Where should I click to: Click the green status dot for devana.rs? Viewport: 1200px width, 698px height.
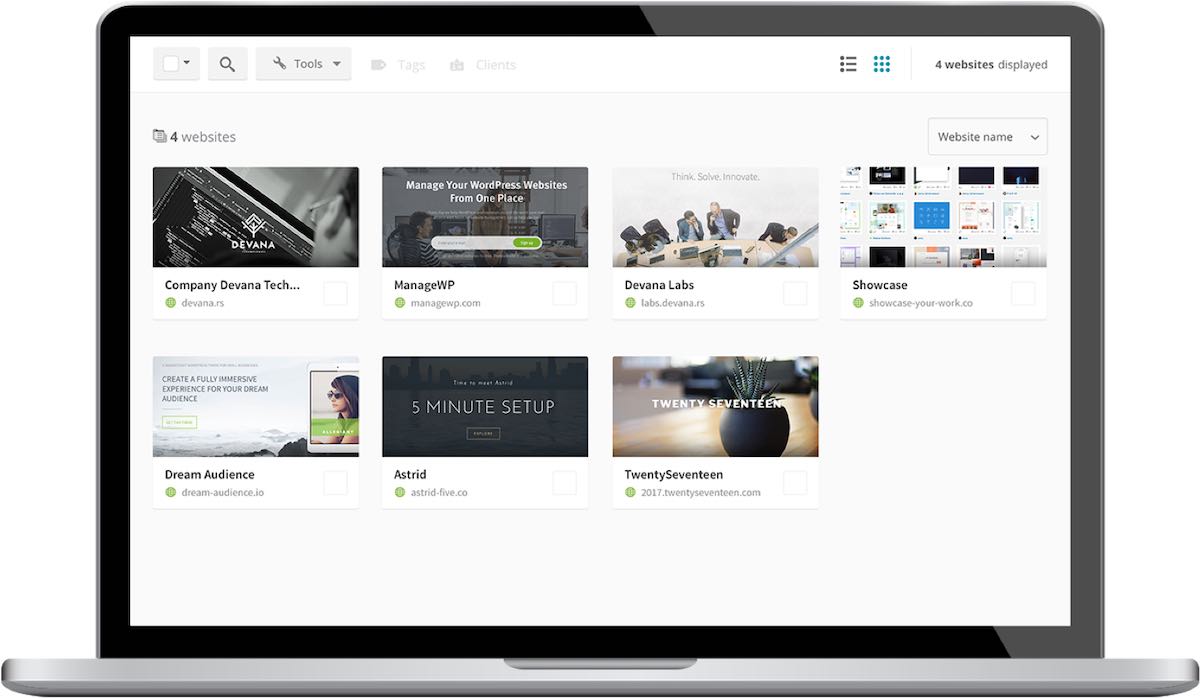coord(169,302)
